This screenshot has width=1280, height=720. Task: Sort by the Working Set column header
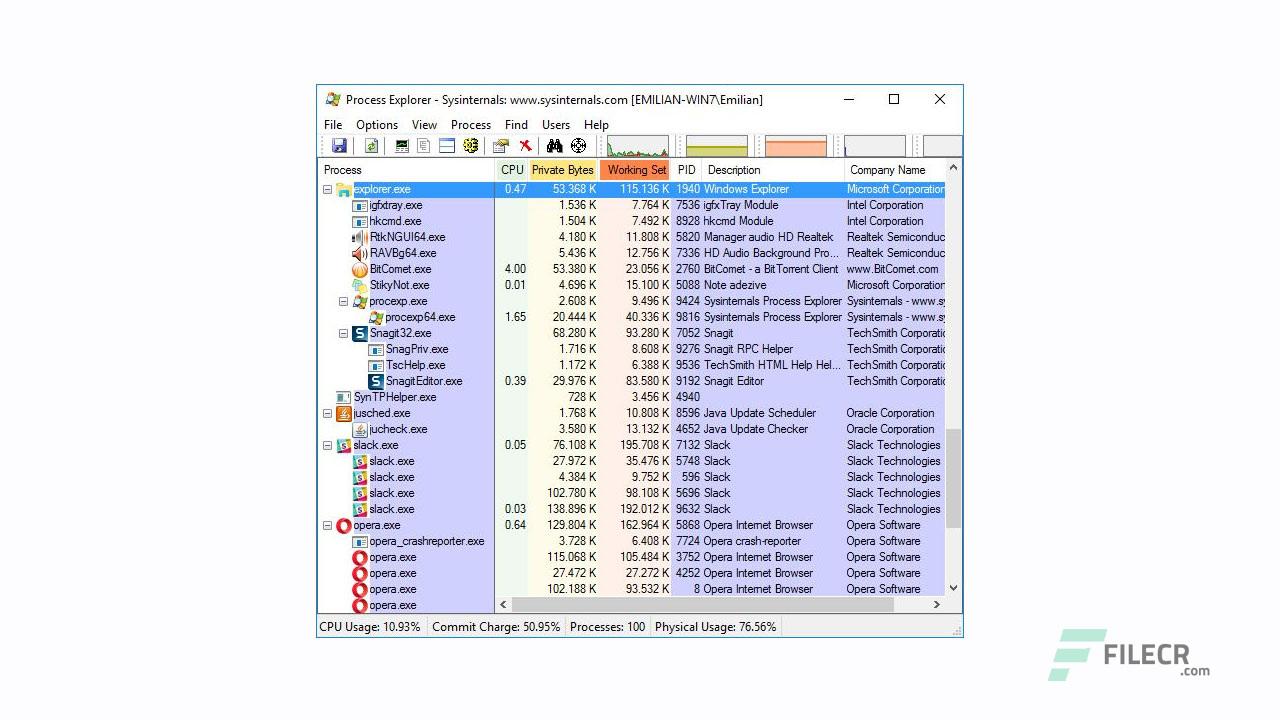click(636, 170)
